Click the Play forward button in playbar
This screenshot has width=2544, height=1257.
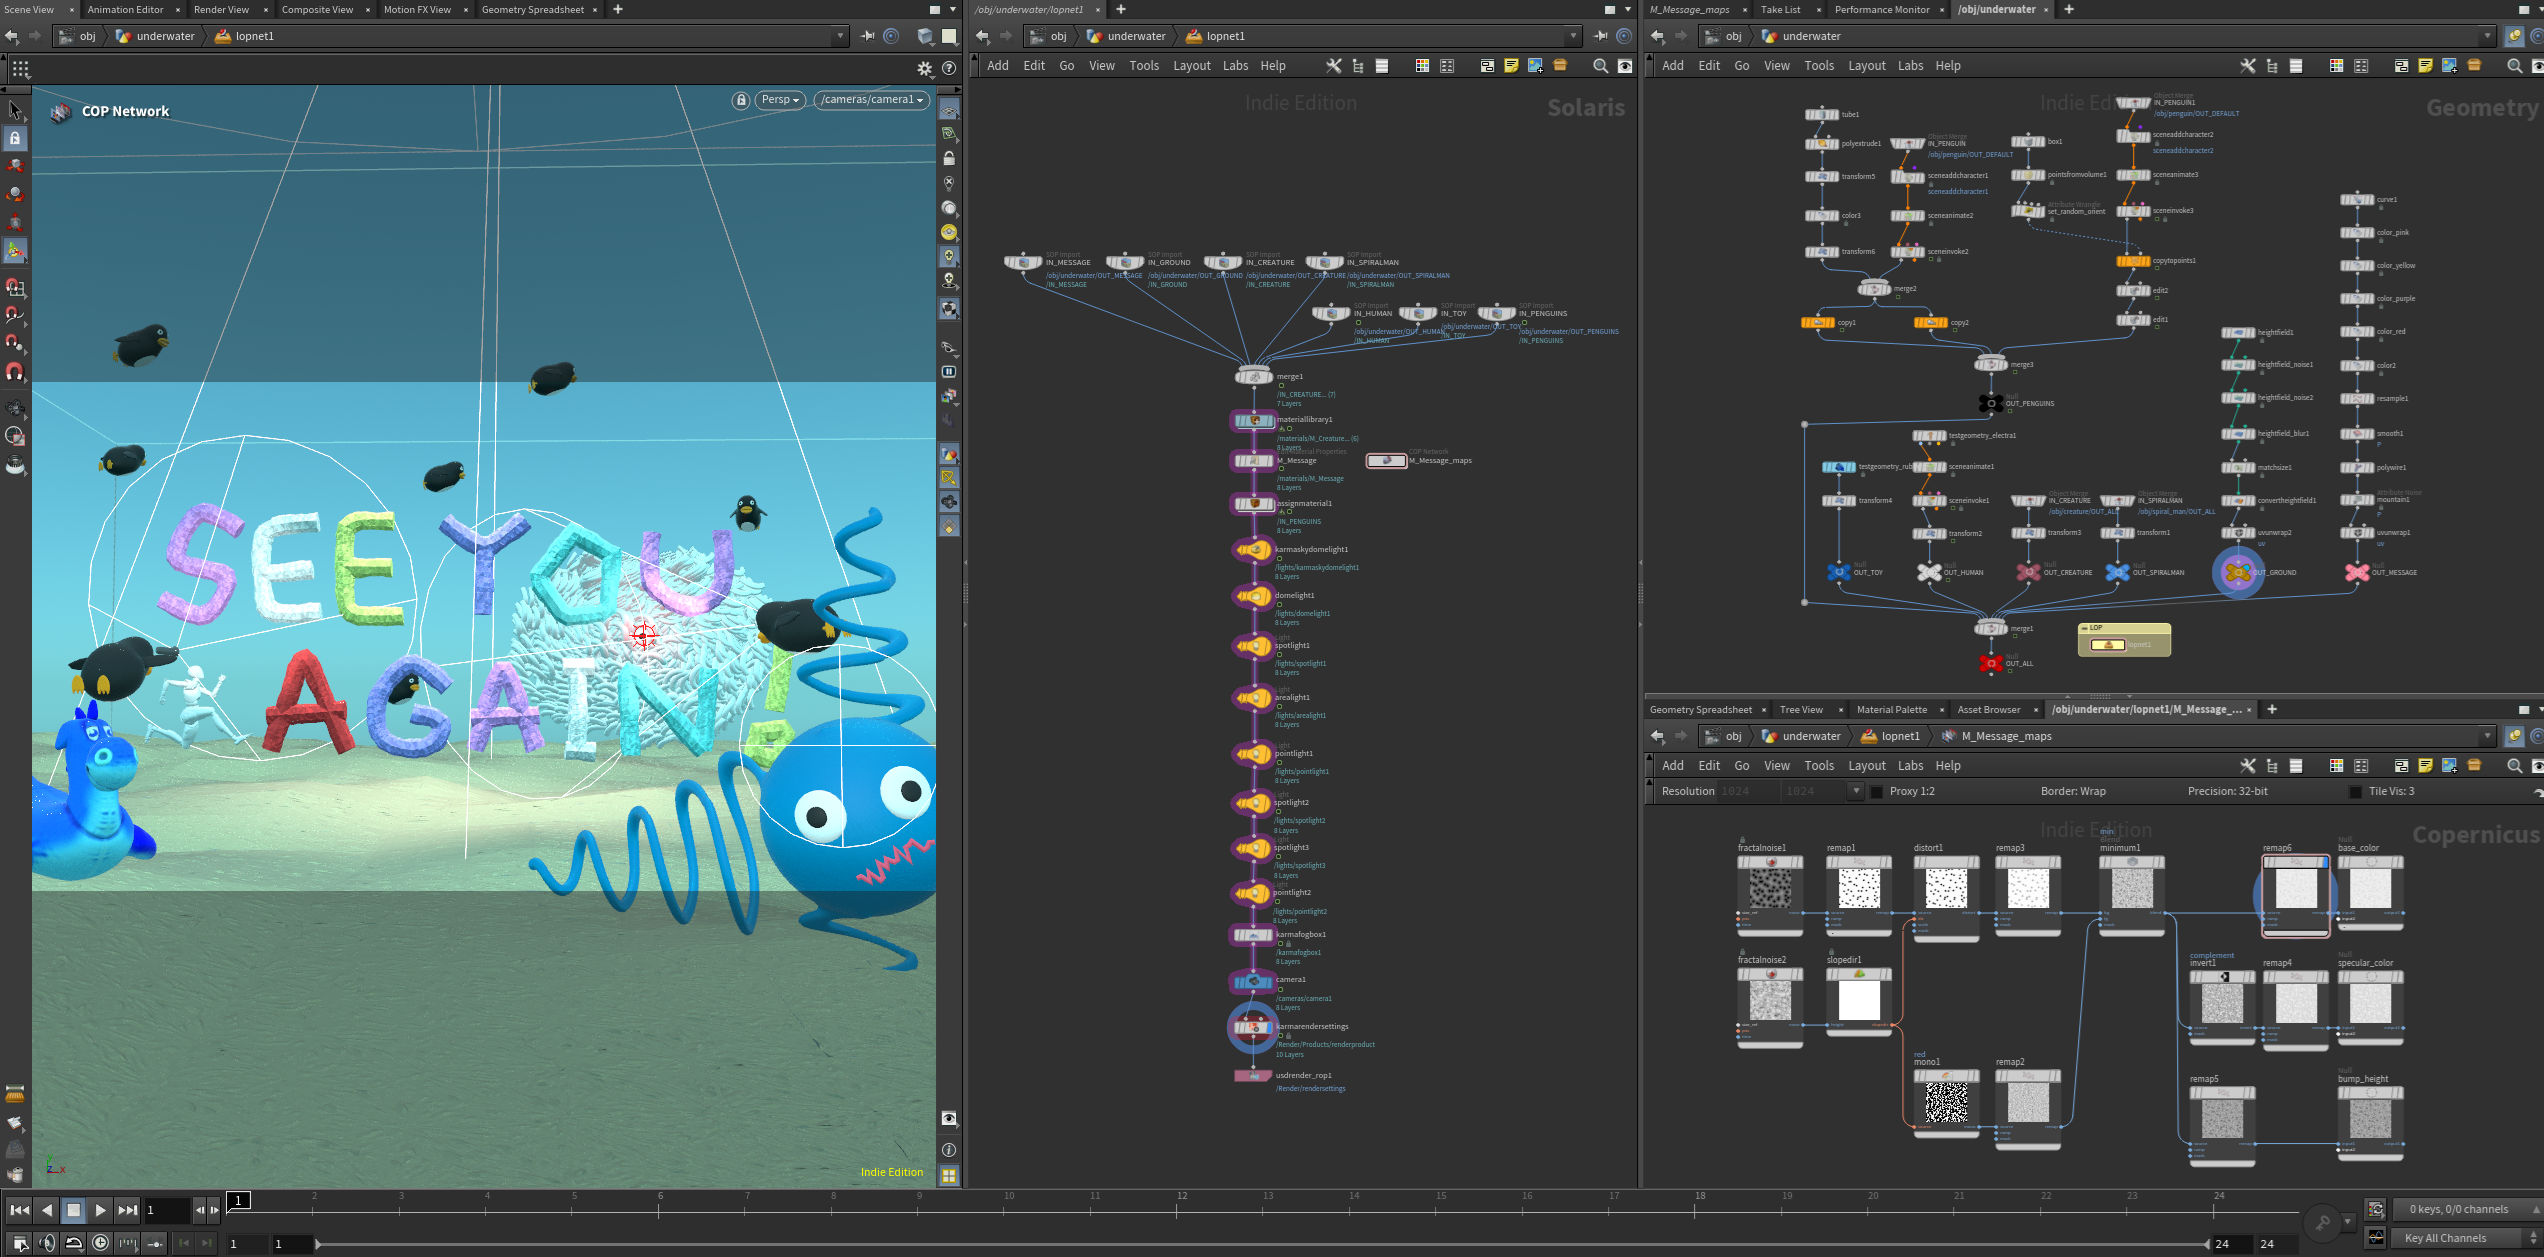pos(100,1210)
